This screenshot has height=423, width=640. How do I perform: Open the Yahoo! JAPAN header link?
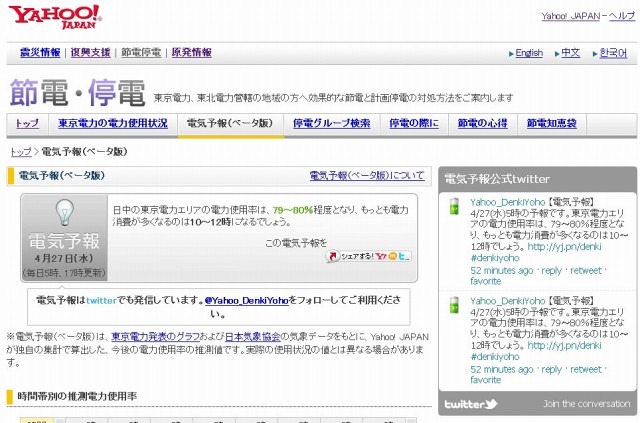pos(571,16)
